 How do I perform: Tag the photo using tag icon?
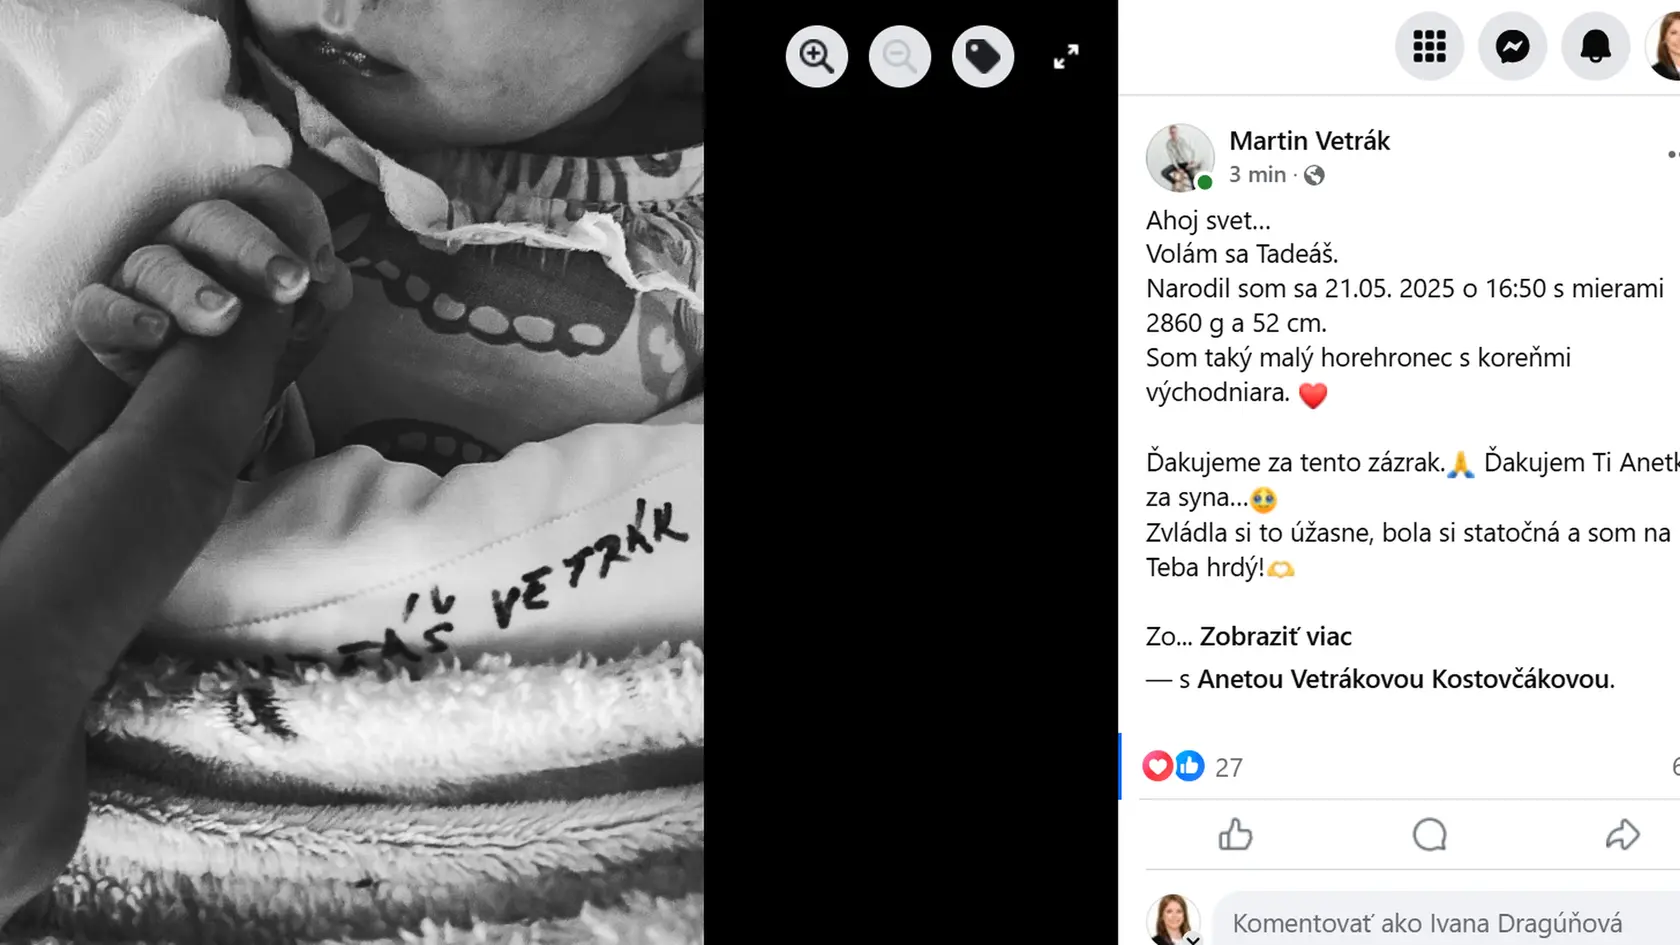(983, 56)
